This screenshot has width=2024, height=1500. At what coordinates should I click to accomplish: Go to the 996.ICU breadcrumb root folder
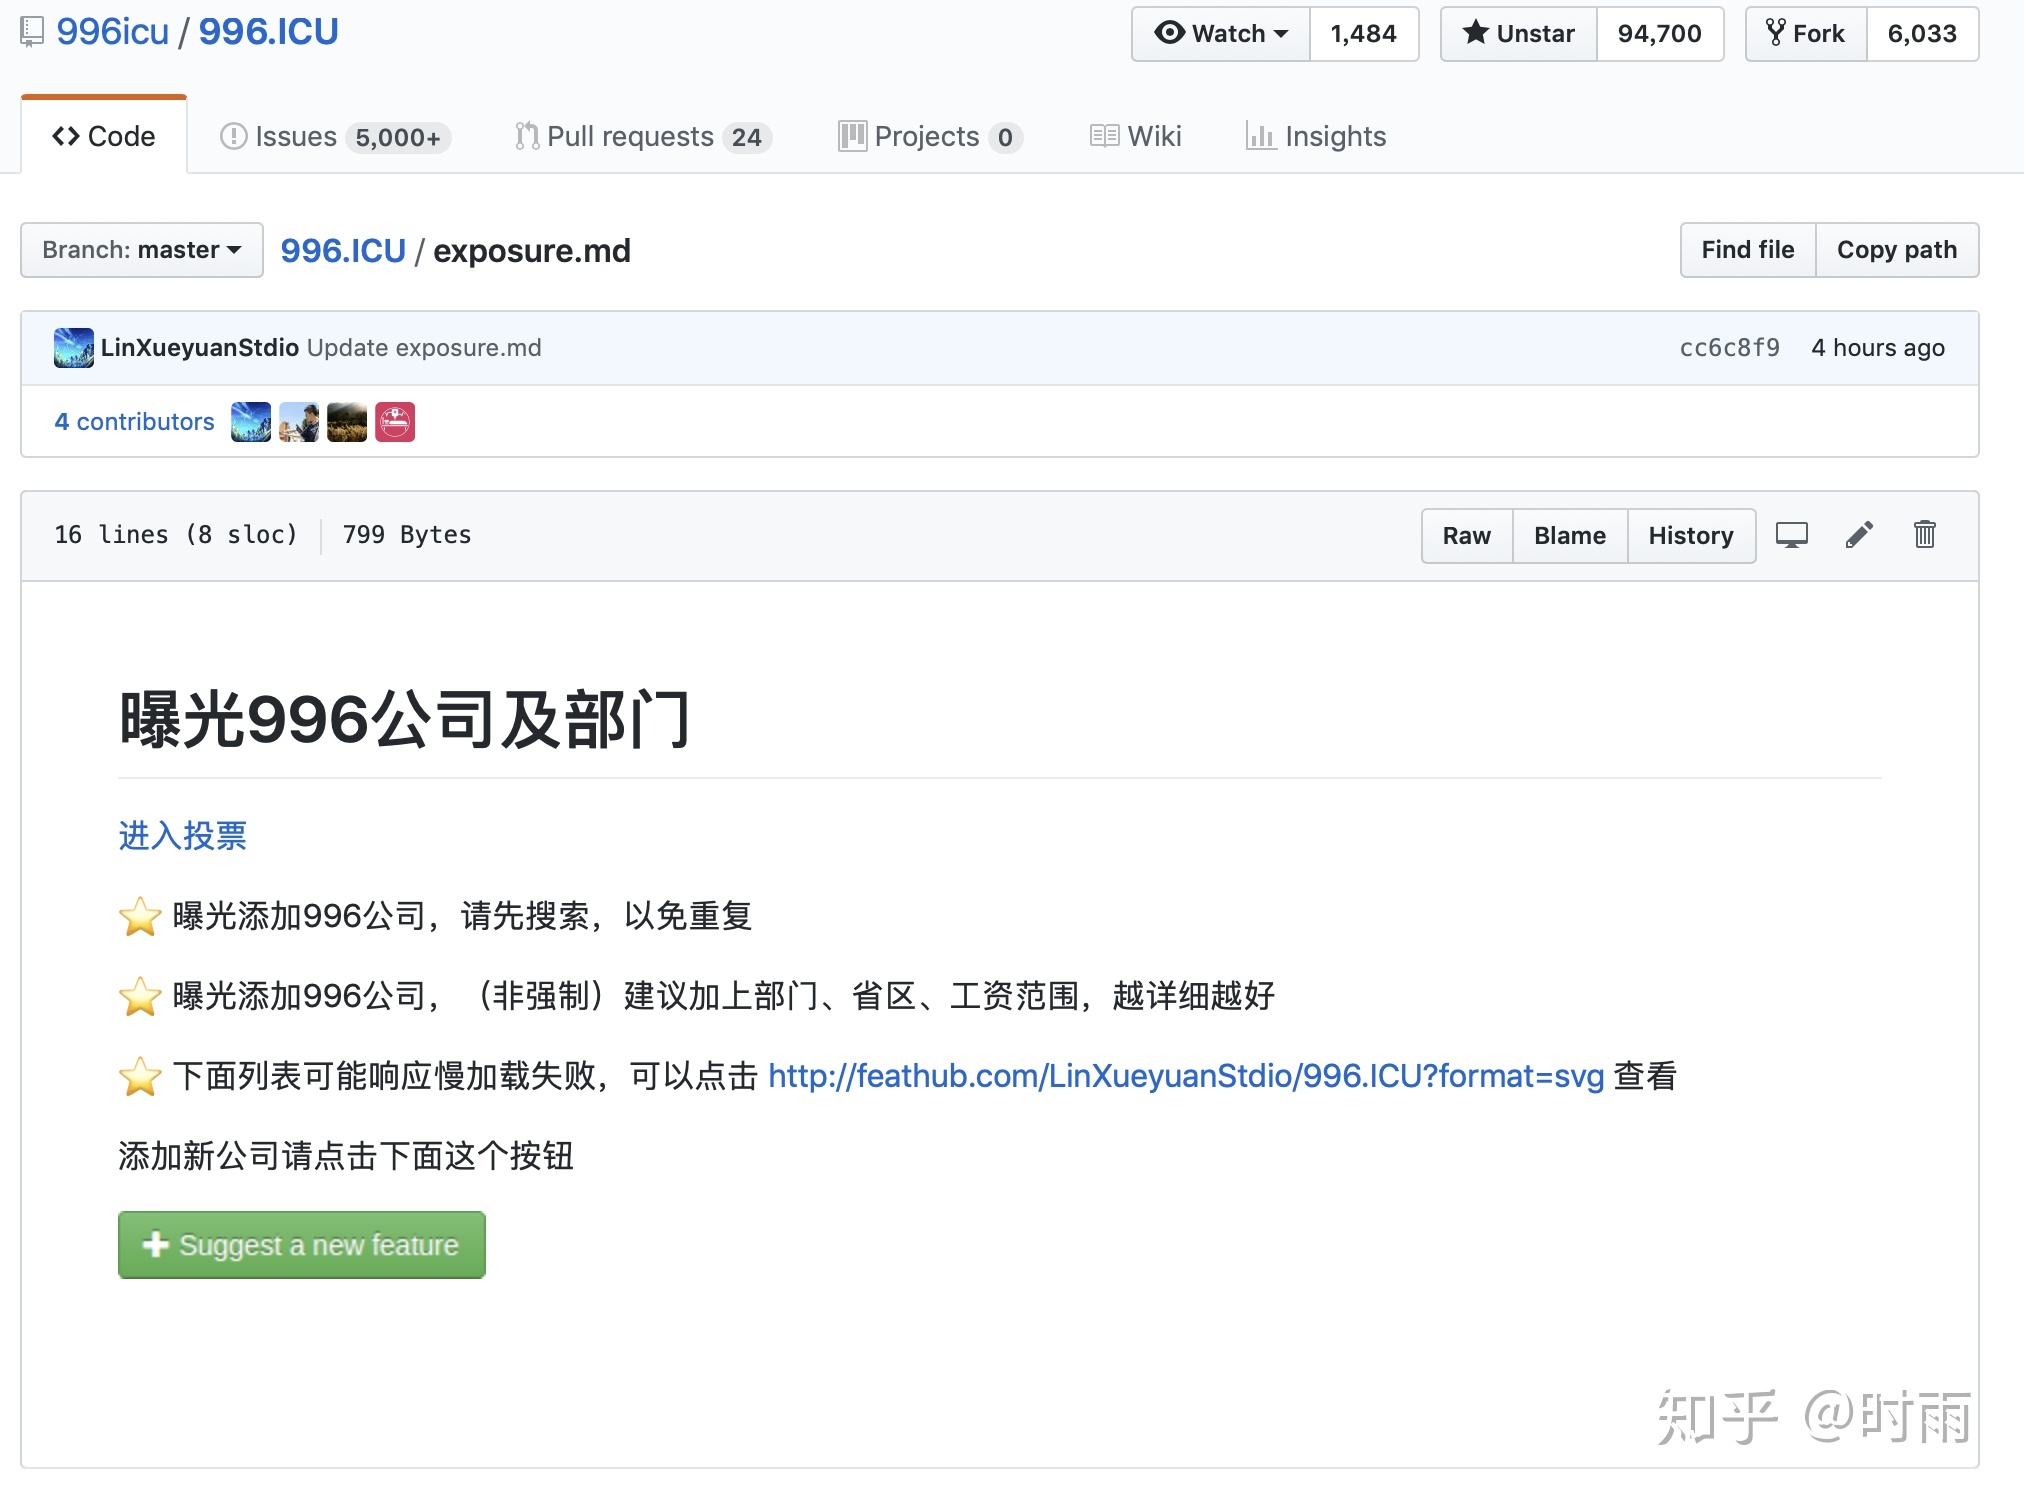point(343,251)
